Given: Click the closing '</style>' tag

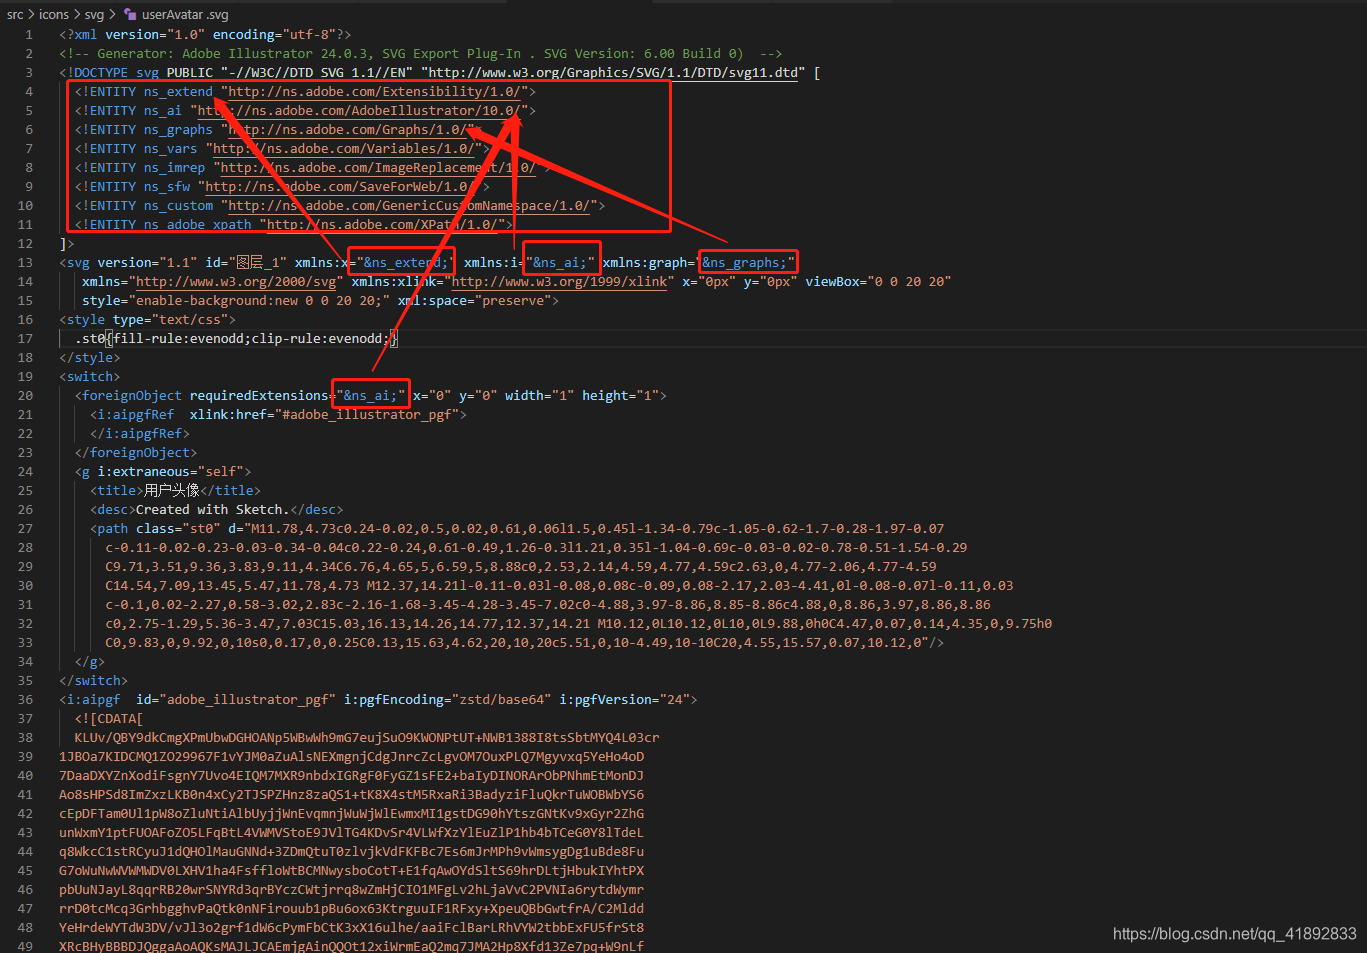Looking at the screenshot, I should [90, 358].
